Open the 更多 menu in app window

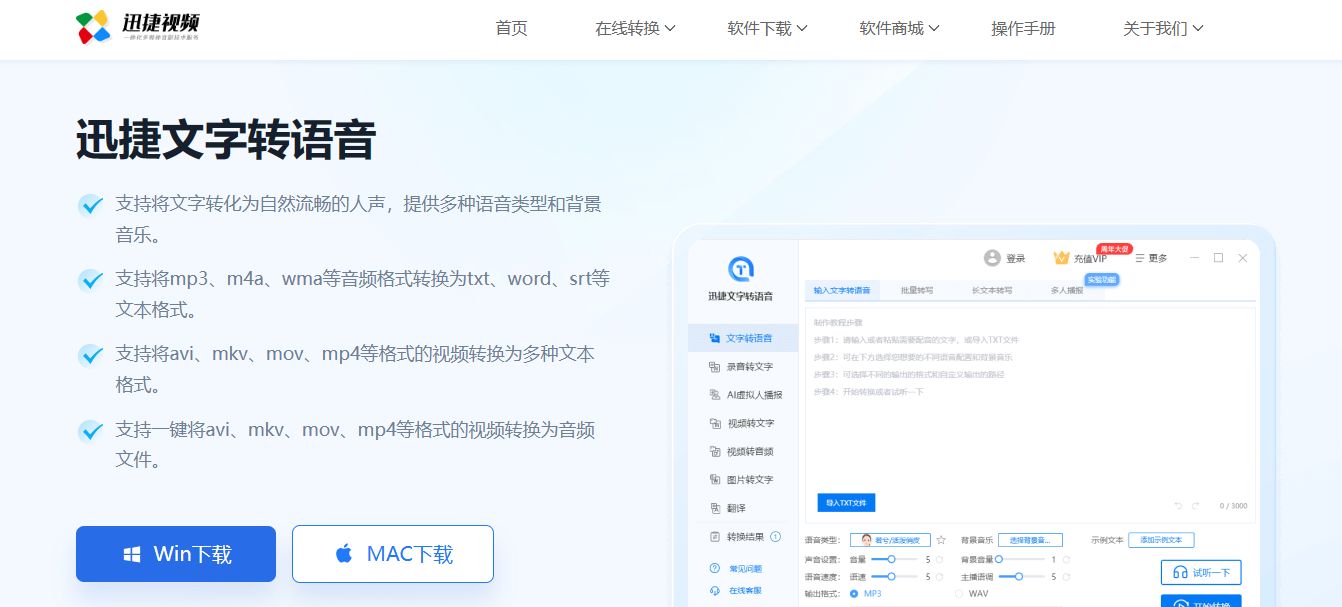pos(1151,258)
